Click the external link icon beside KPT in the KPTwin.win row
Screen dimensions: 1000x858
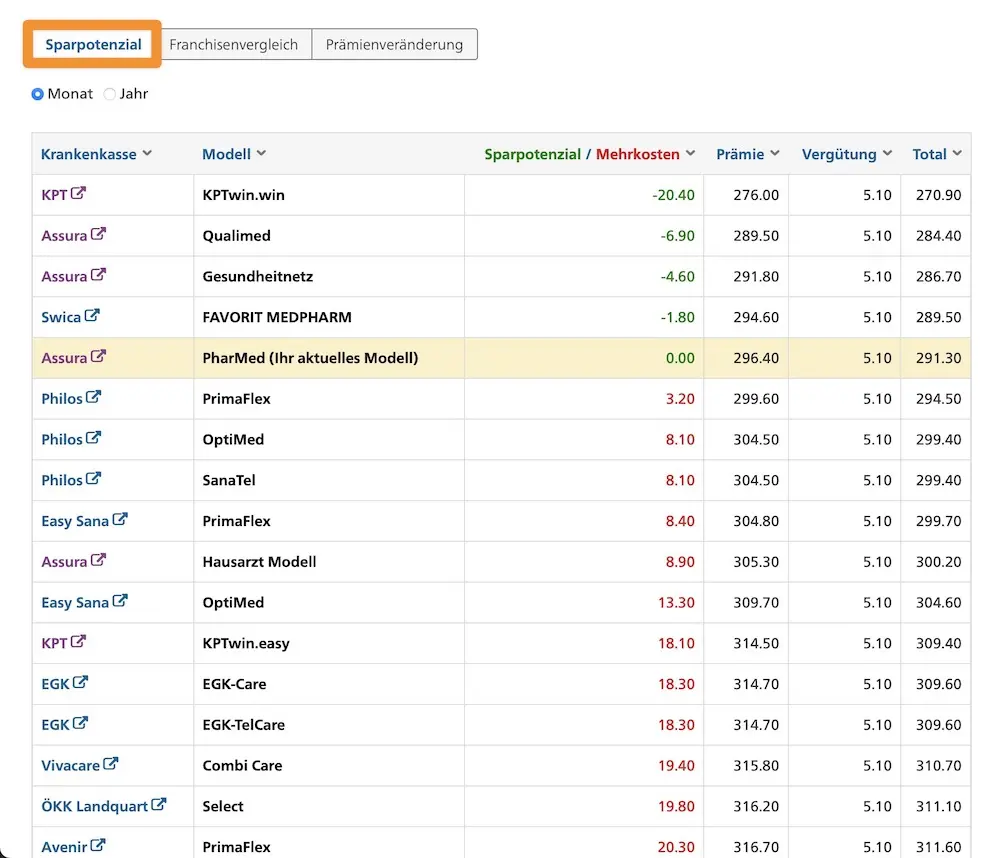click(78, 193)
